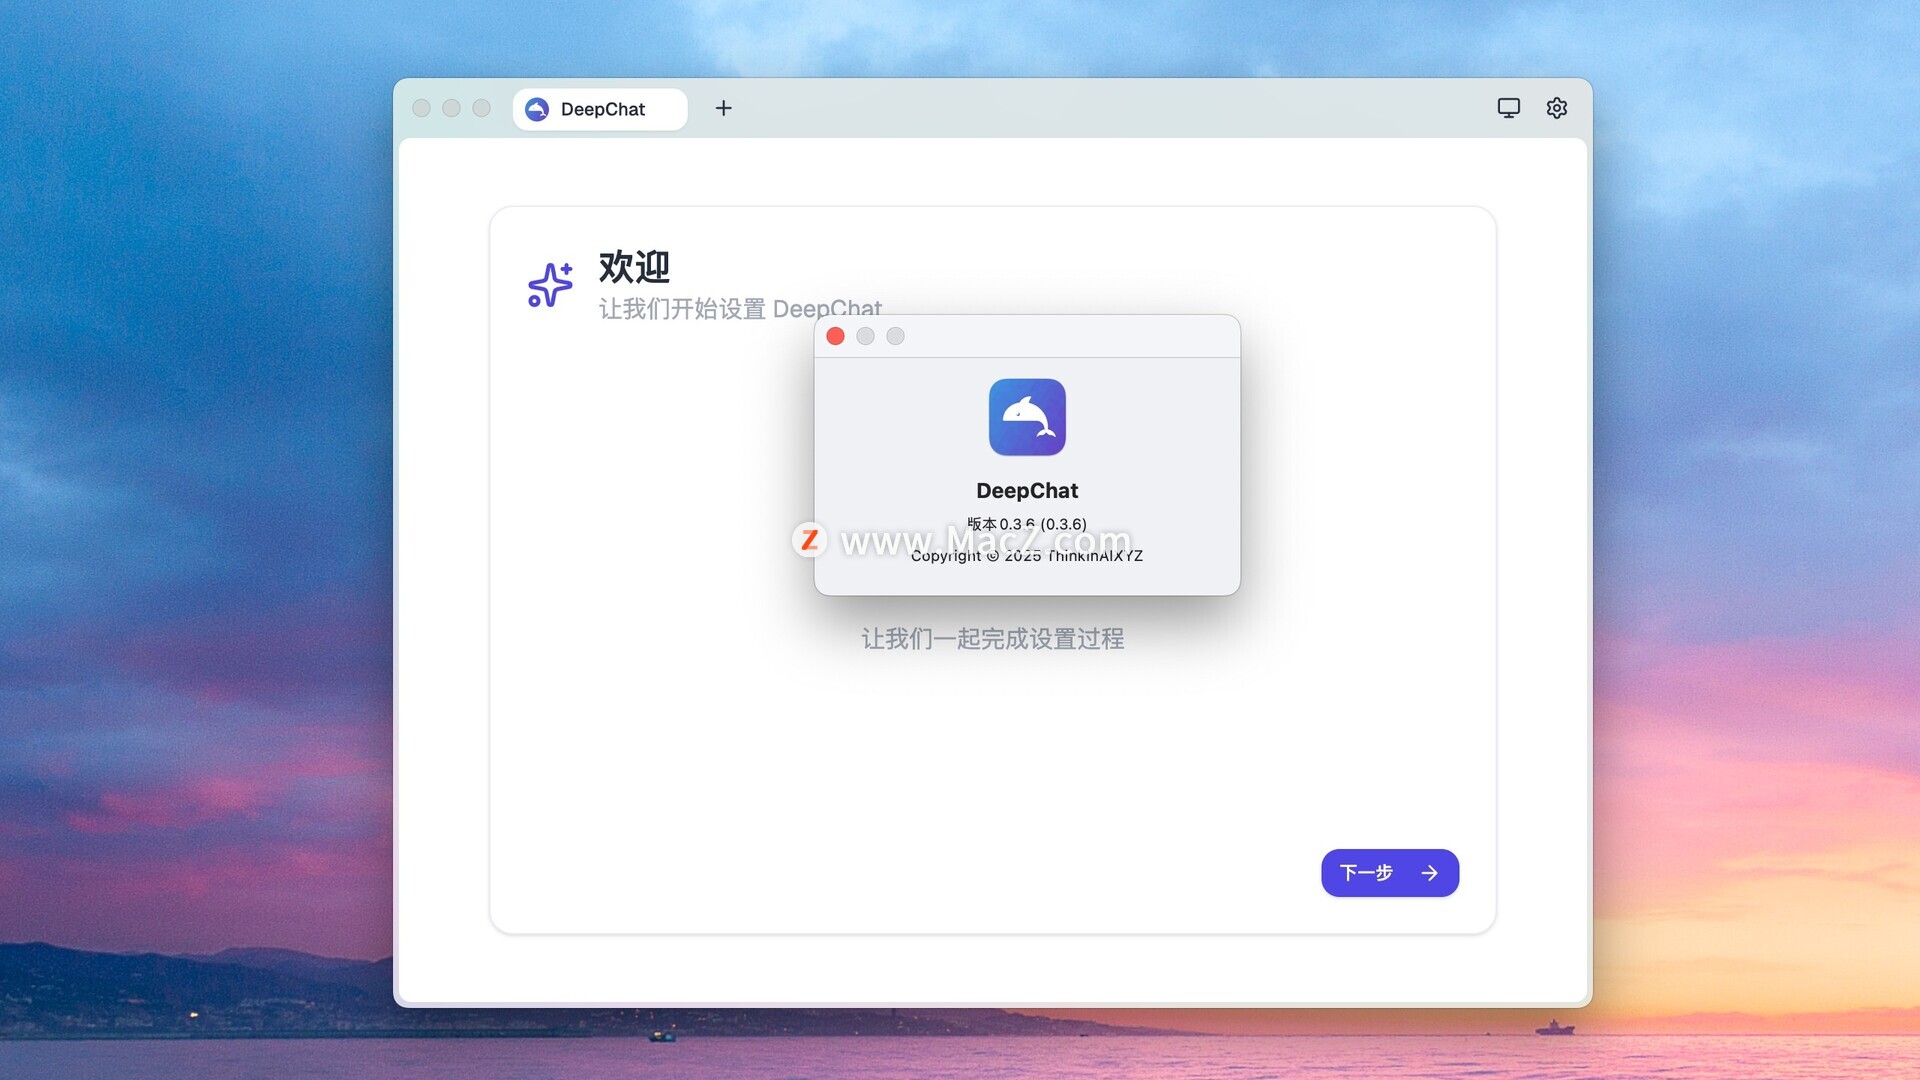Close the About DeepChat dialog with the red button

835,336
